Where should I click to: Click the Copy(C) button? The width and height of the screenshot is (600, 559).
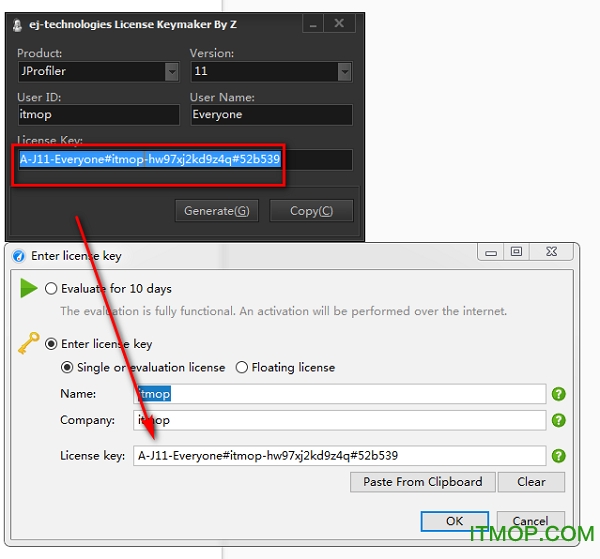coord(311,211)
